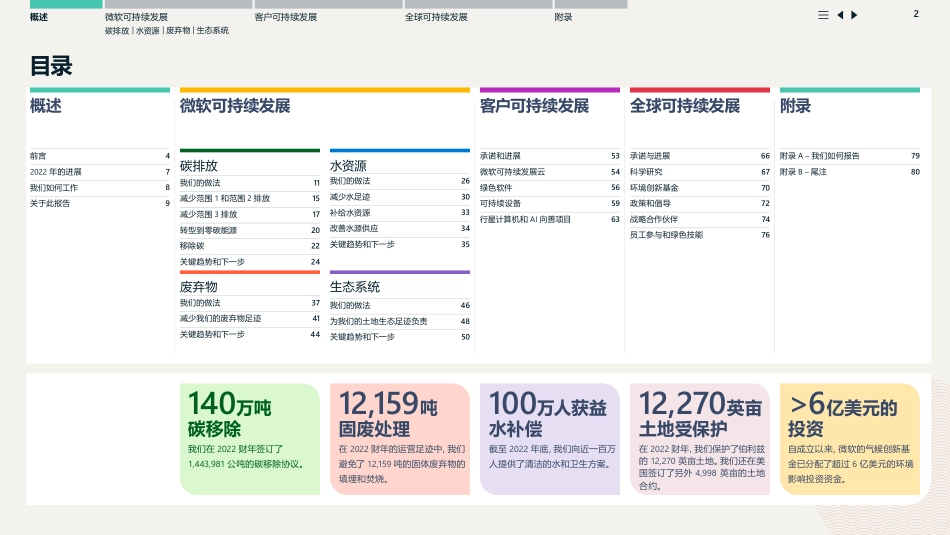
Task: Jump to 战略合作伙伴 entry
Action: coord(700,219)
